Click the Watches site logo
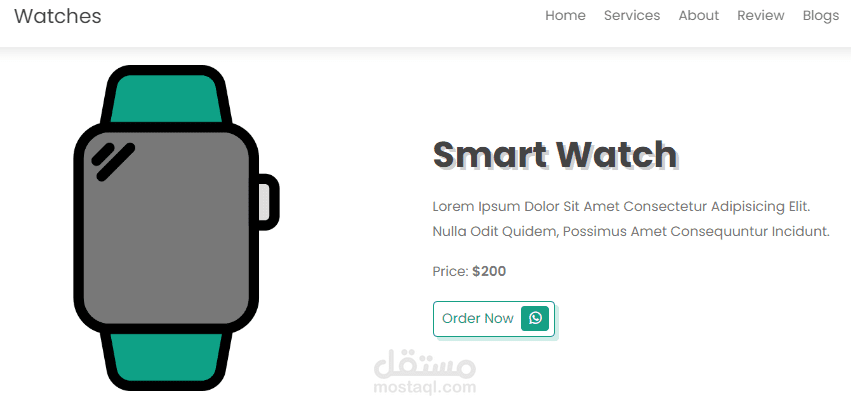 (x=58, y=16)
